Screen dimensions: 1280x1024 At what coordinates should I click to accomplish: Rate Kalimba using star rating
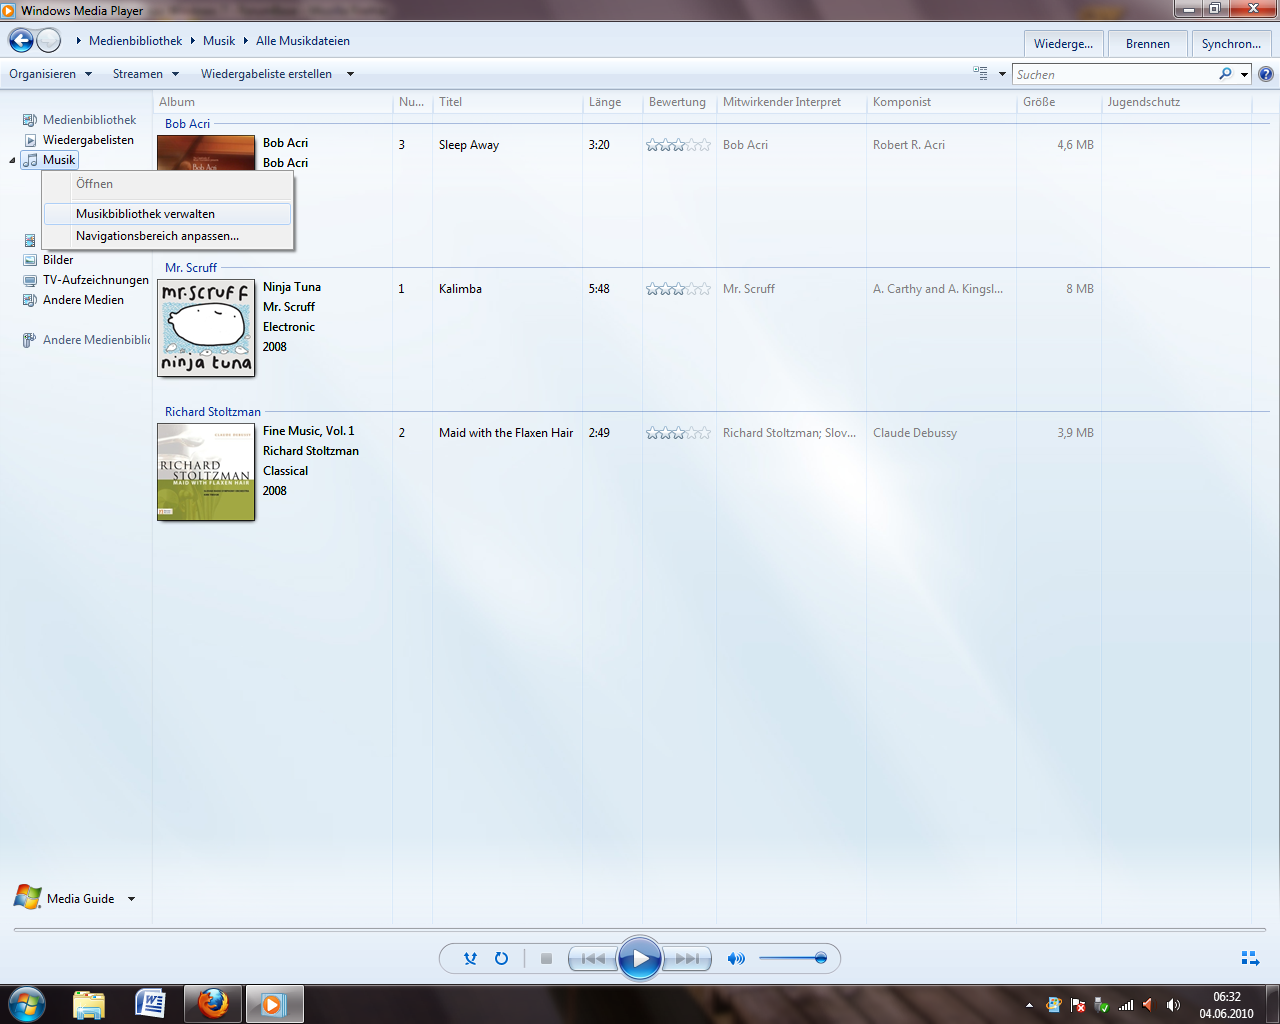coord(678,289)
